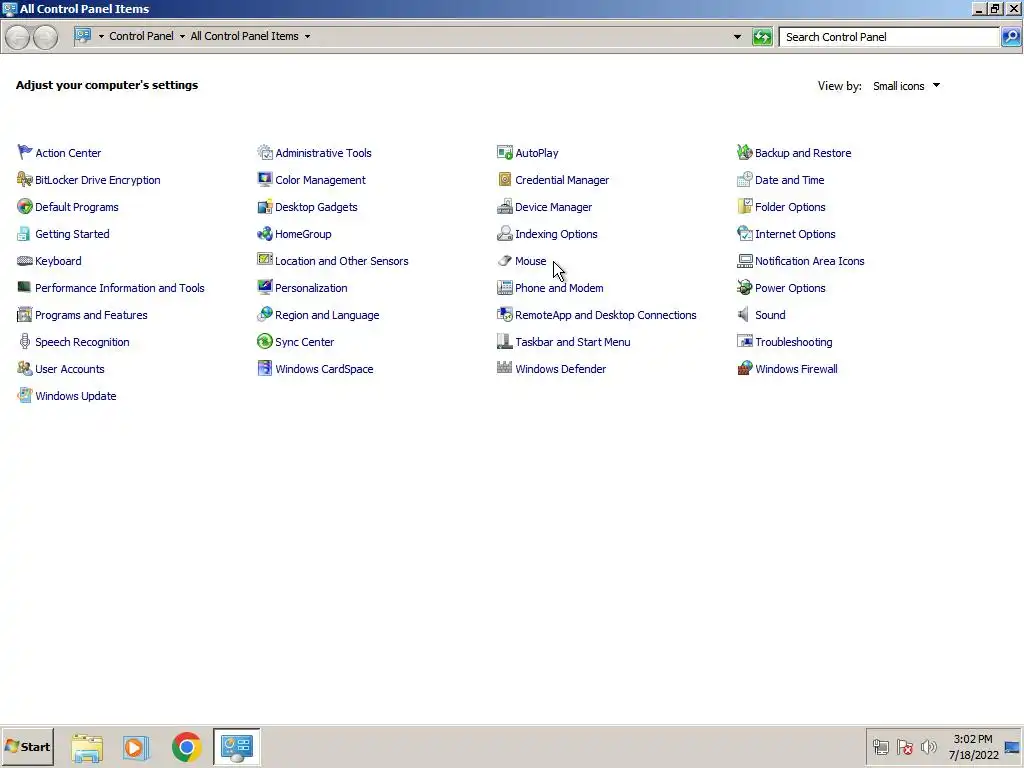The height and width of the screenshot is (768, 1024).
Task: Click the Power Options icon
Action: 744,287
